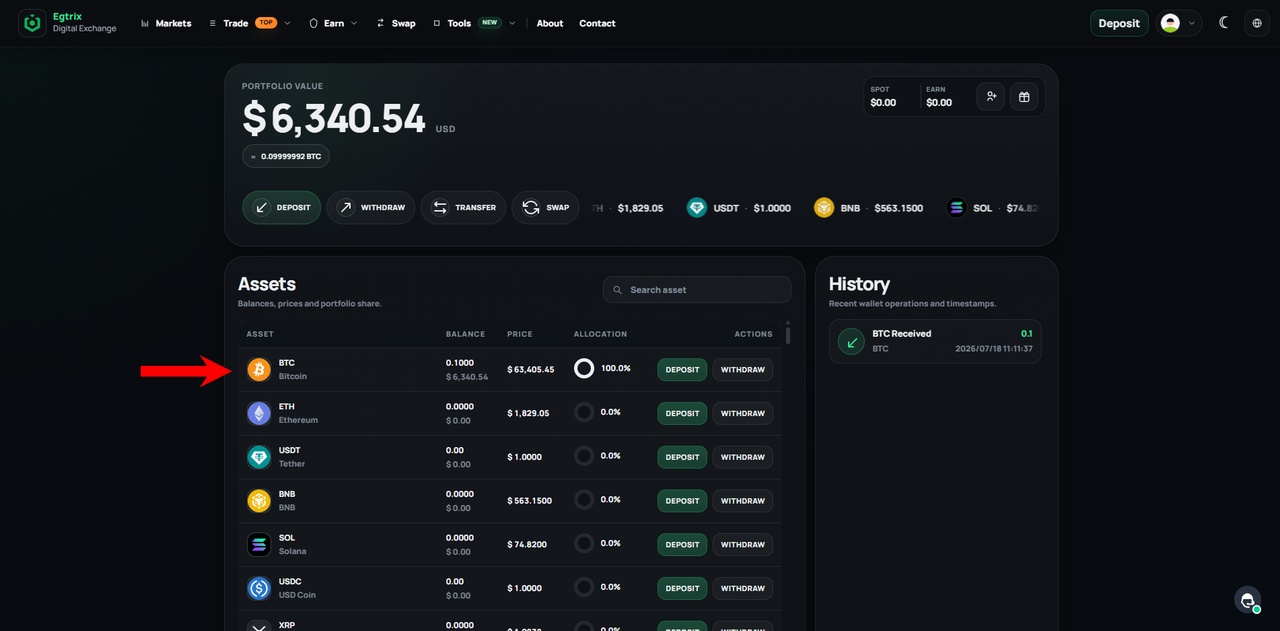Expand the Earn menu dropdown

pos(333,23)
